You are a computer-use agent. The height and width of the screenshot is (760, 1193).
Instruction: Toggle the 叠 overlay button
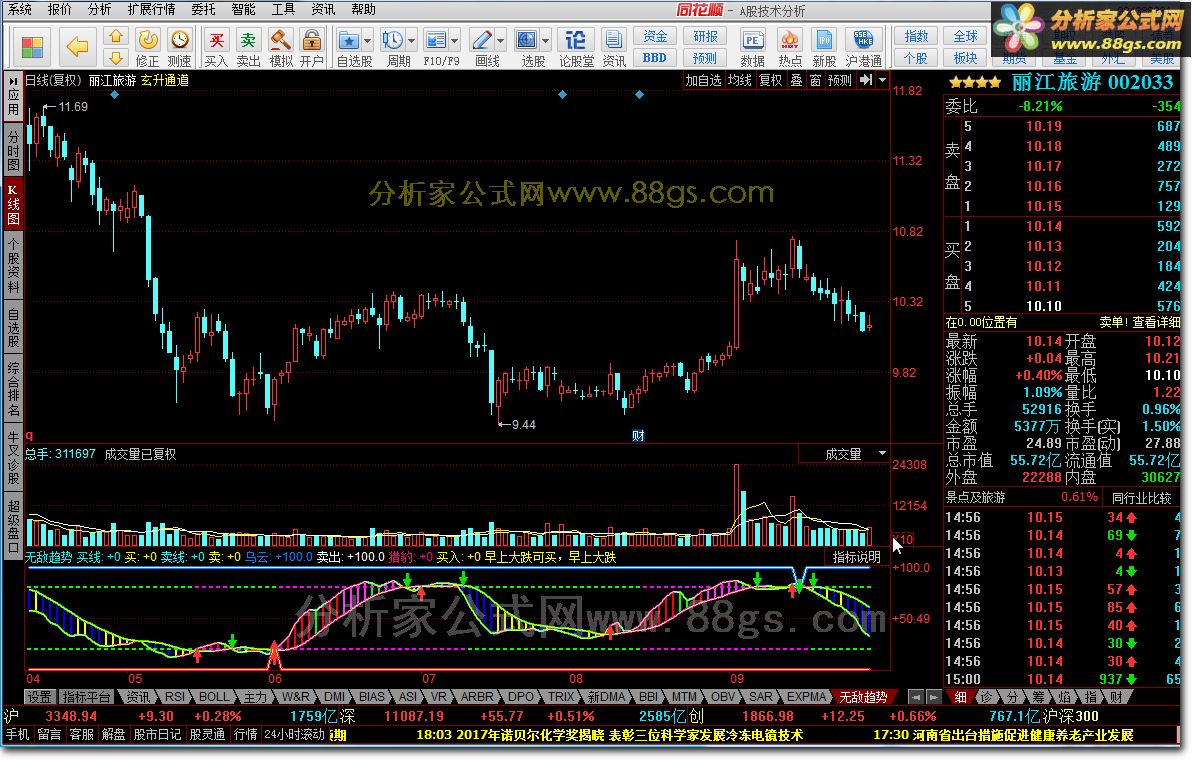point(796,80)
